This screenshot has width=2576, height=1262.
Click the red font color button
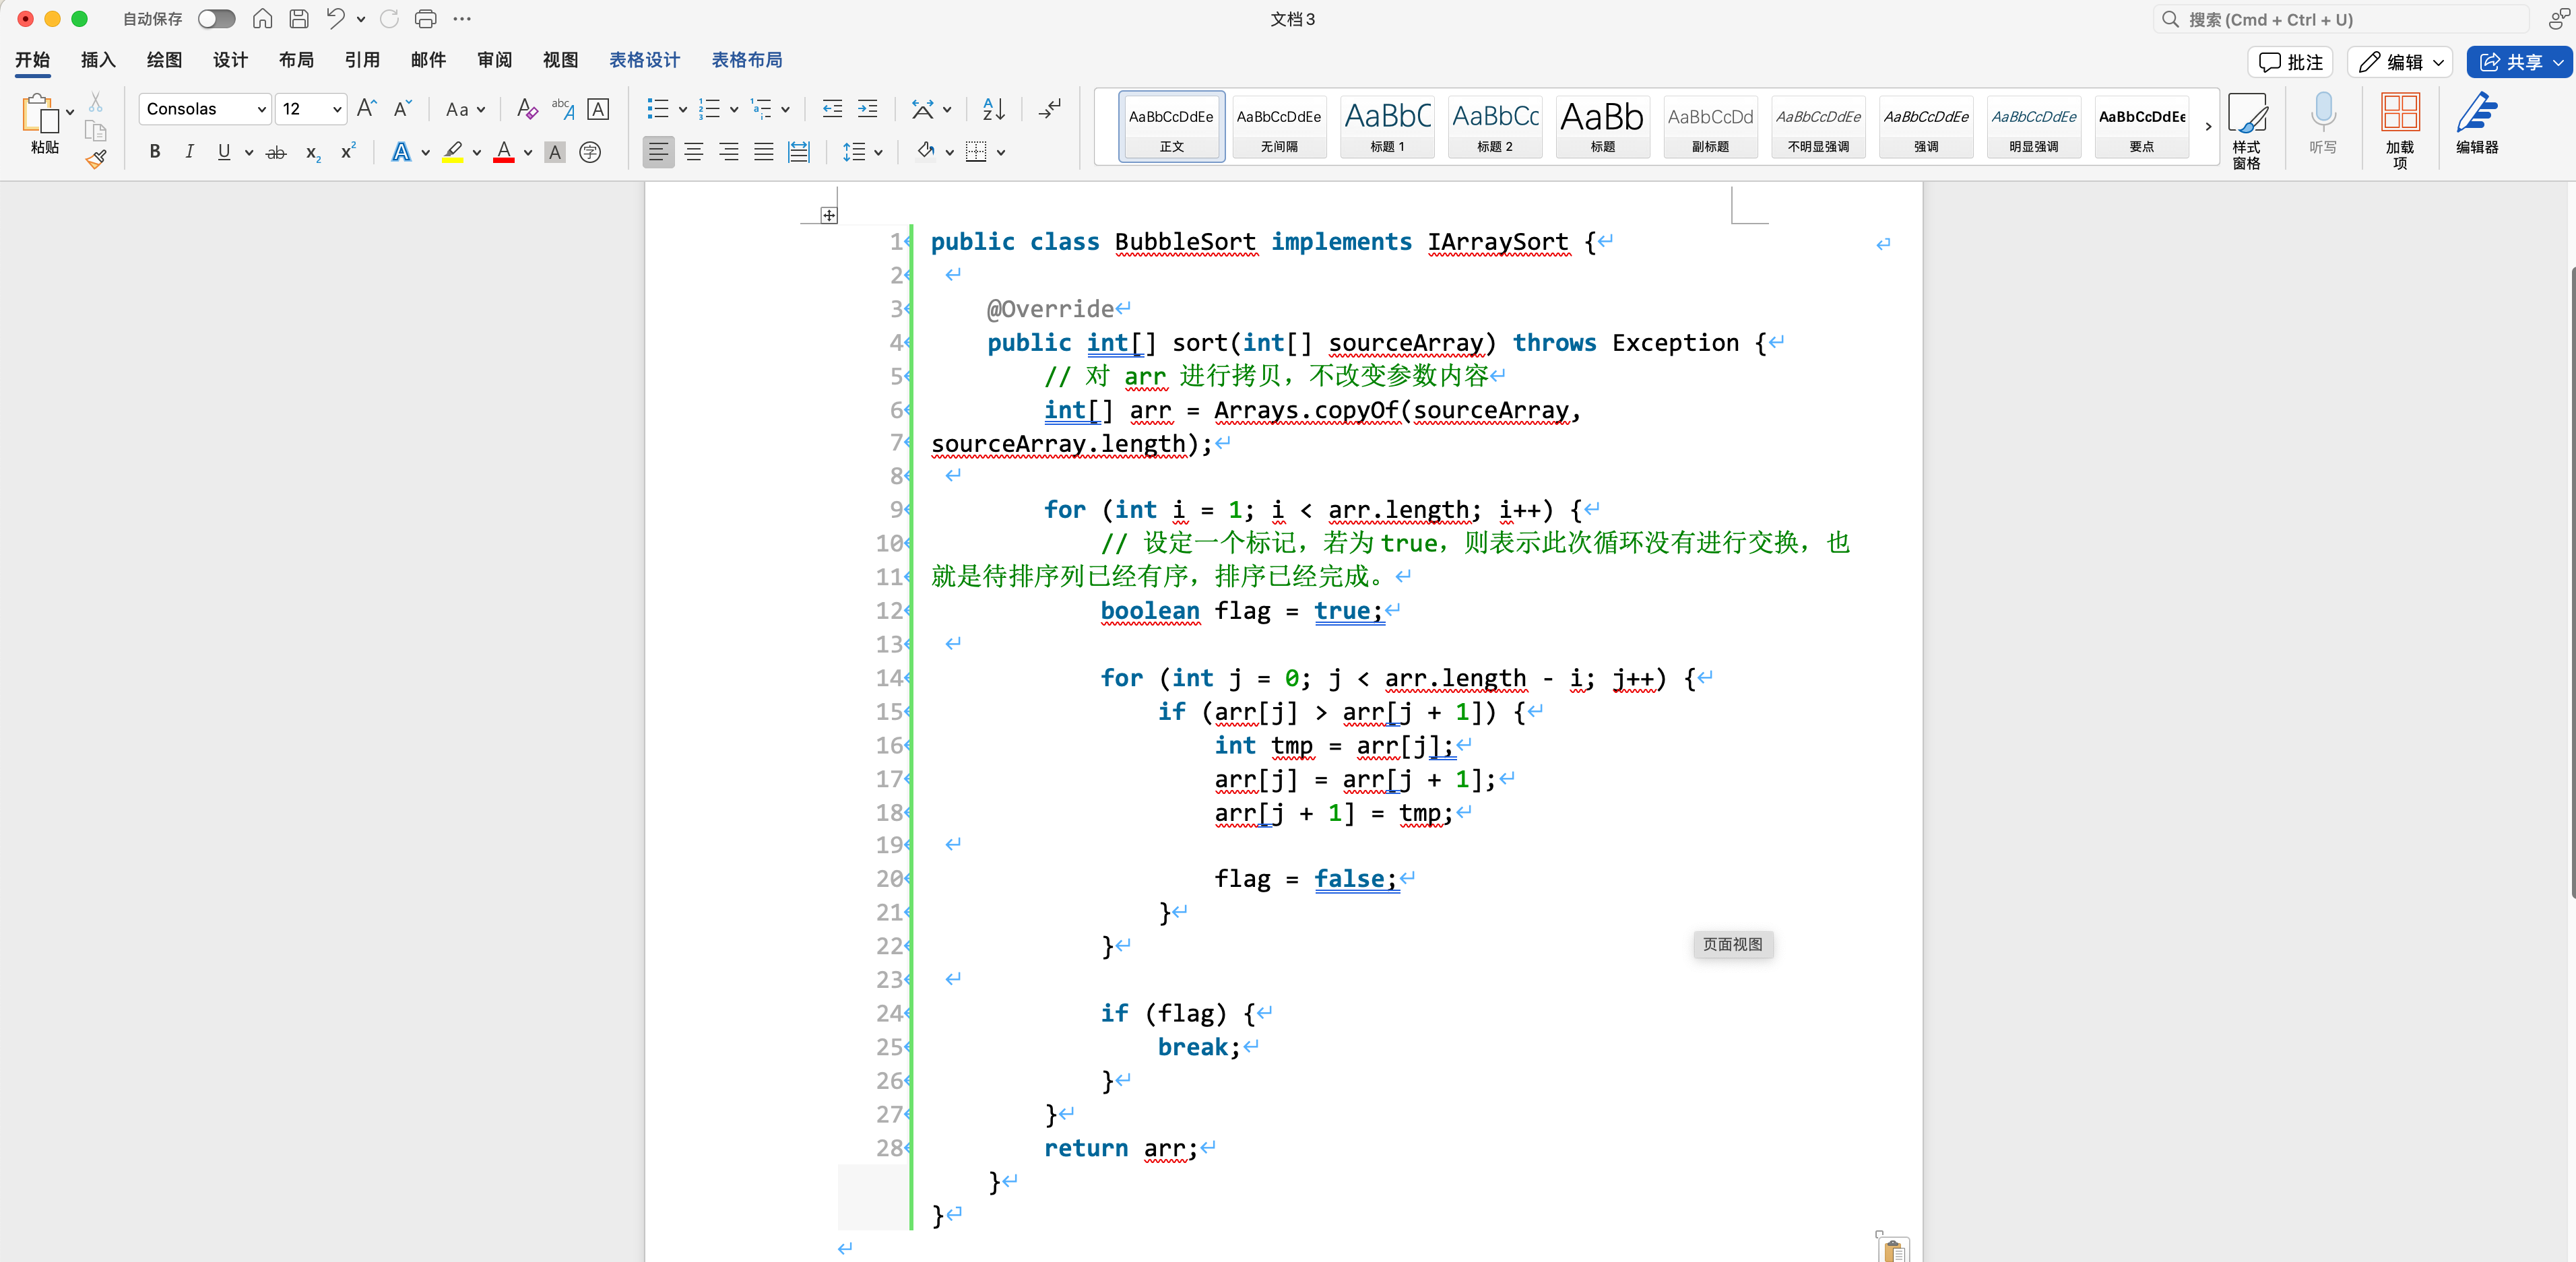[x=504, y=152]
